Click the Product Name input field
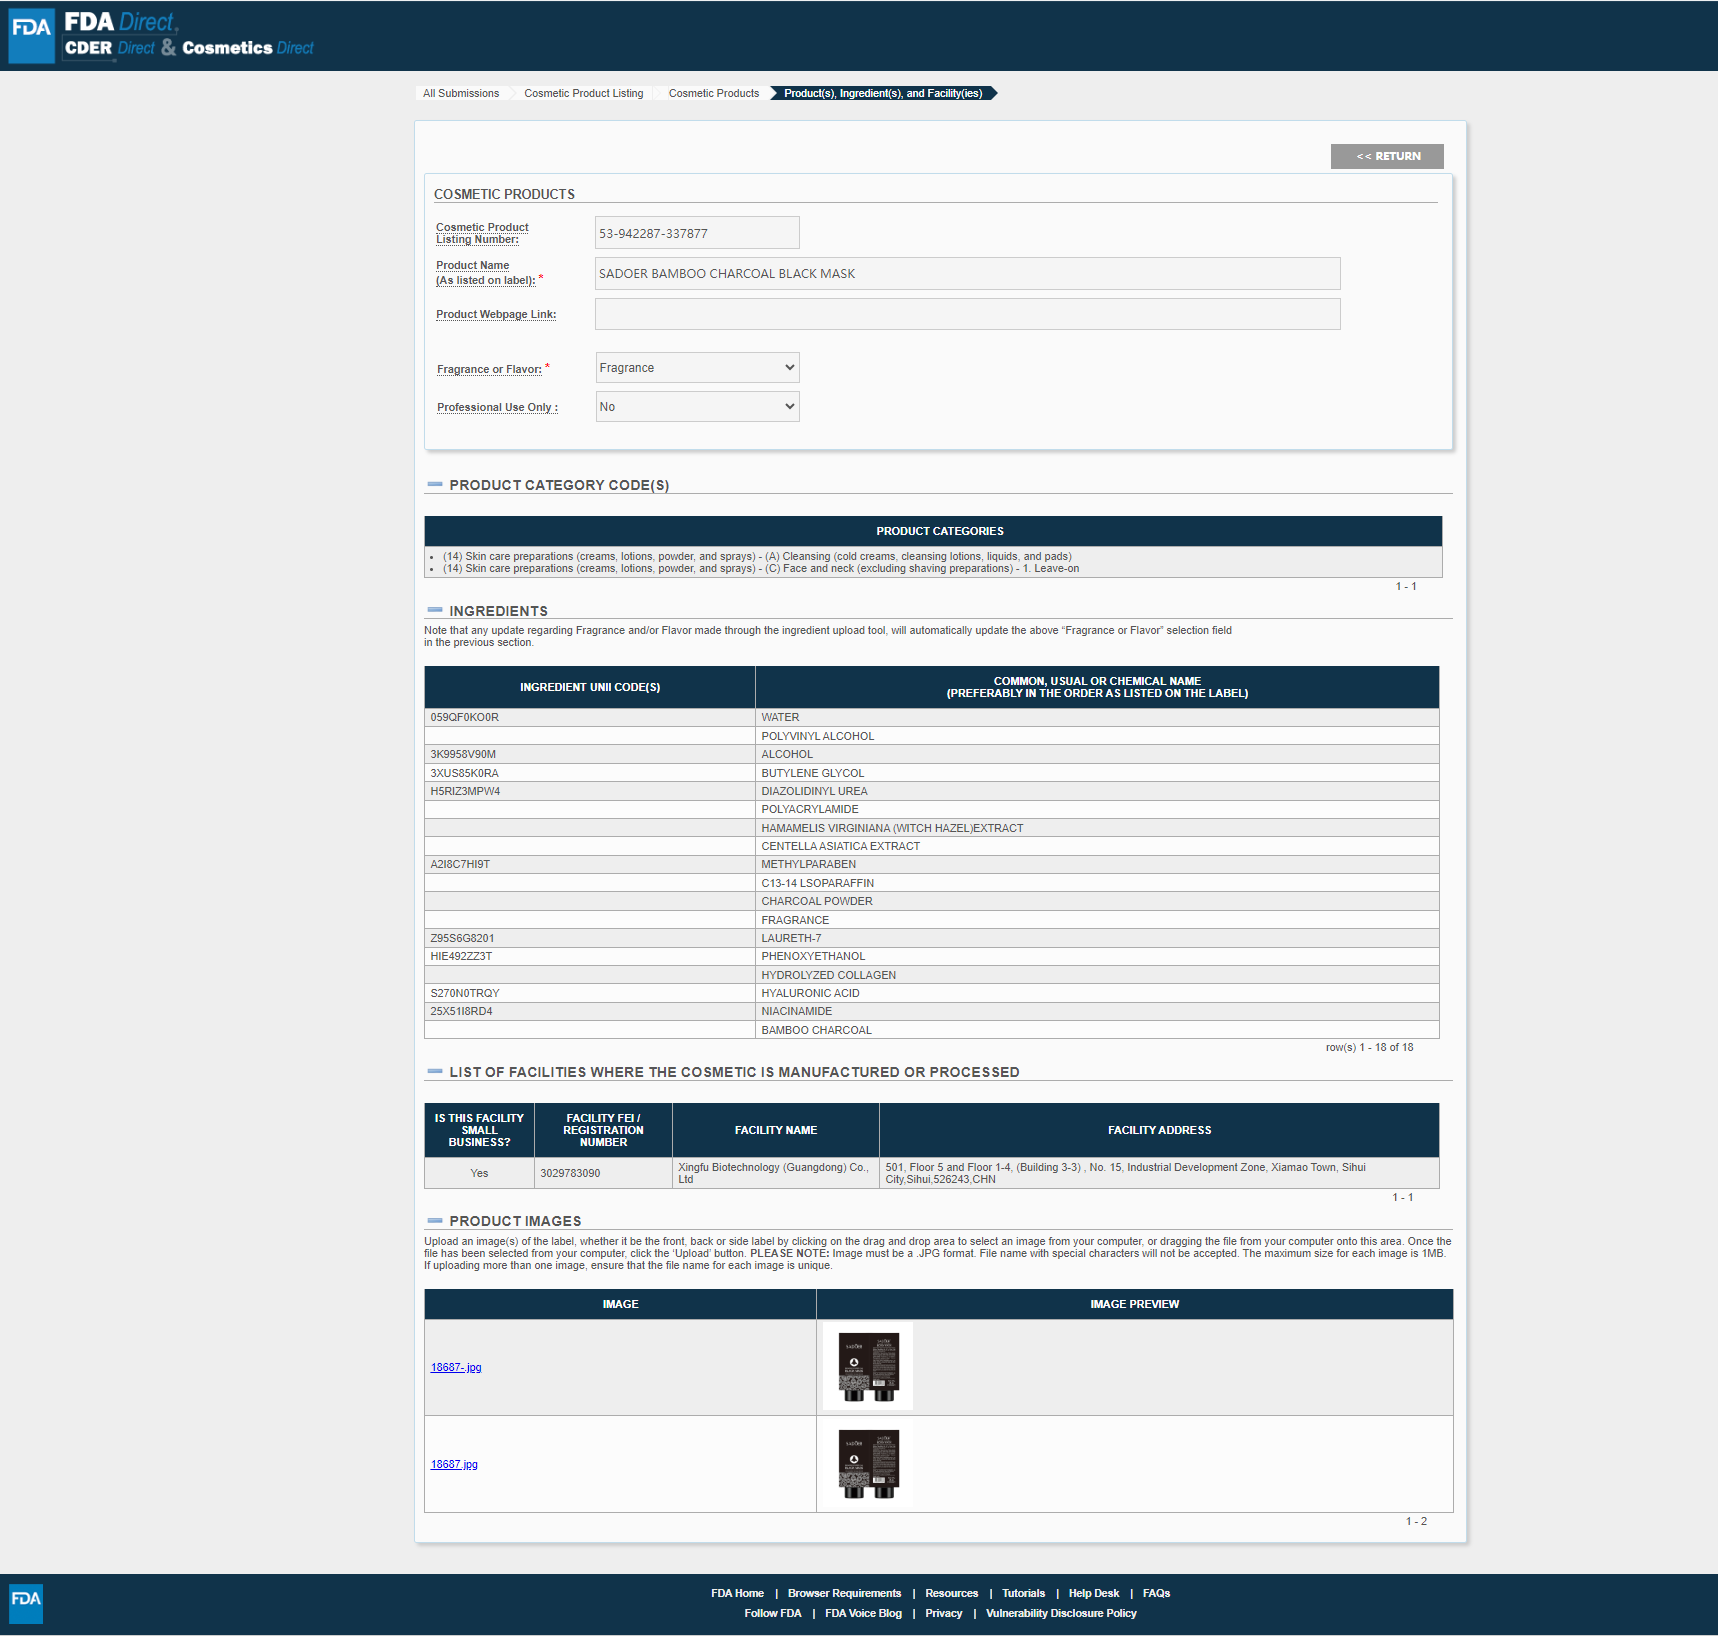 pyautogui.click(x=967, y=274)
